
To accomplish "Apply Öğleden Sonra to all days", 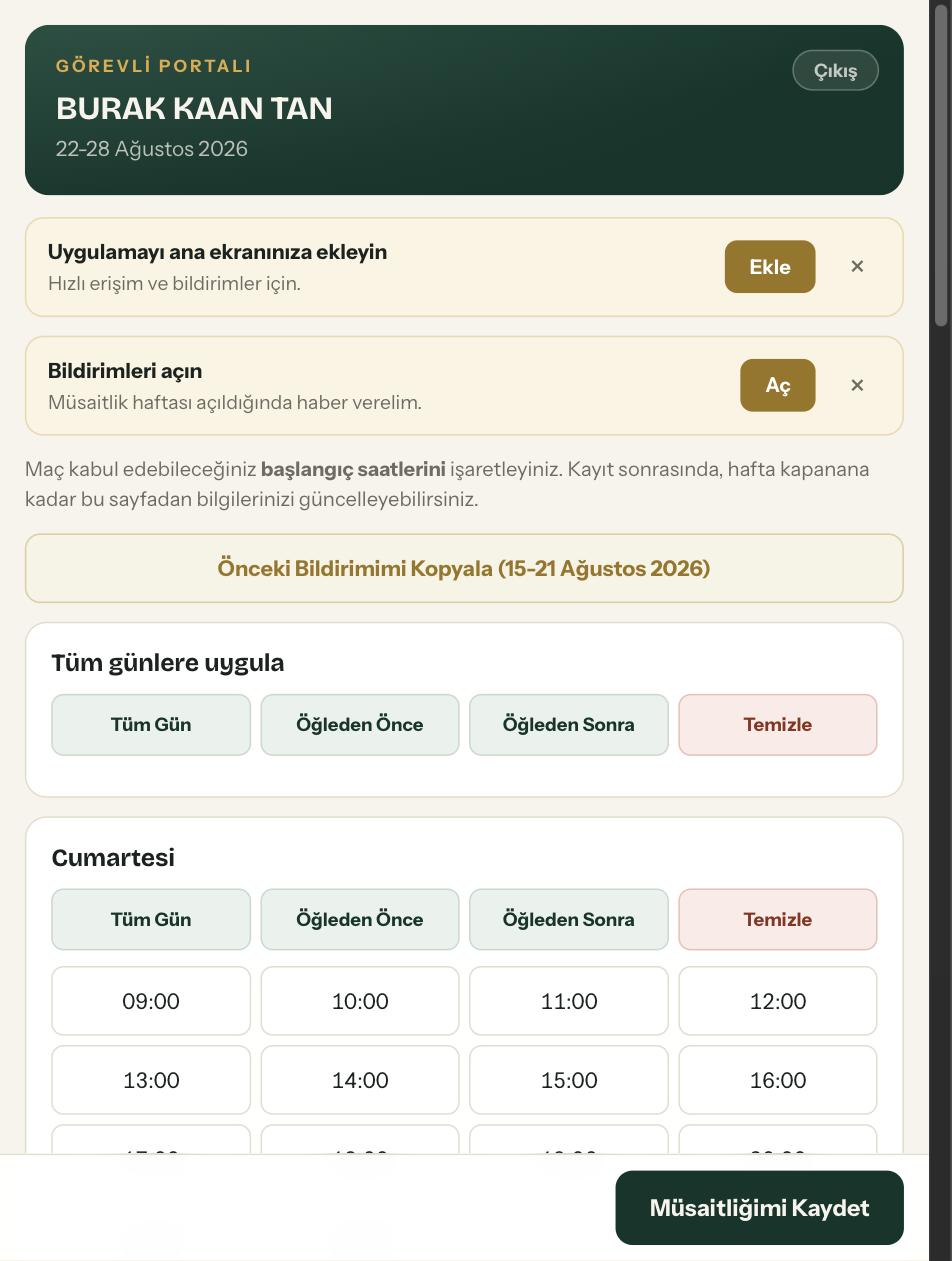I will (569, 725).
